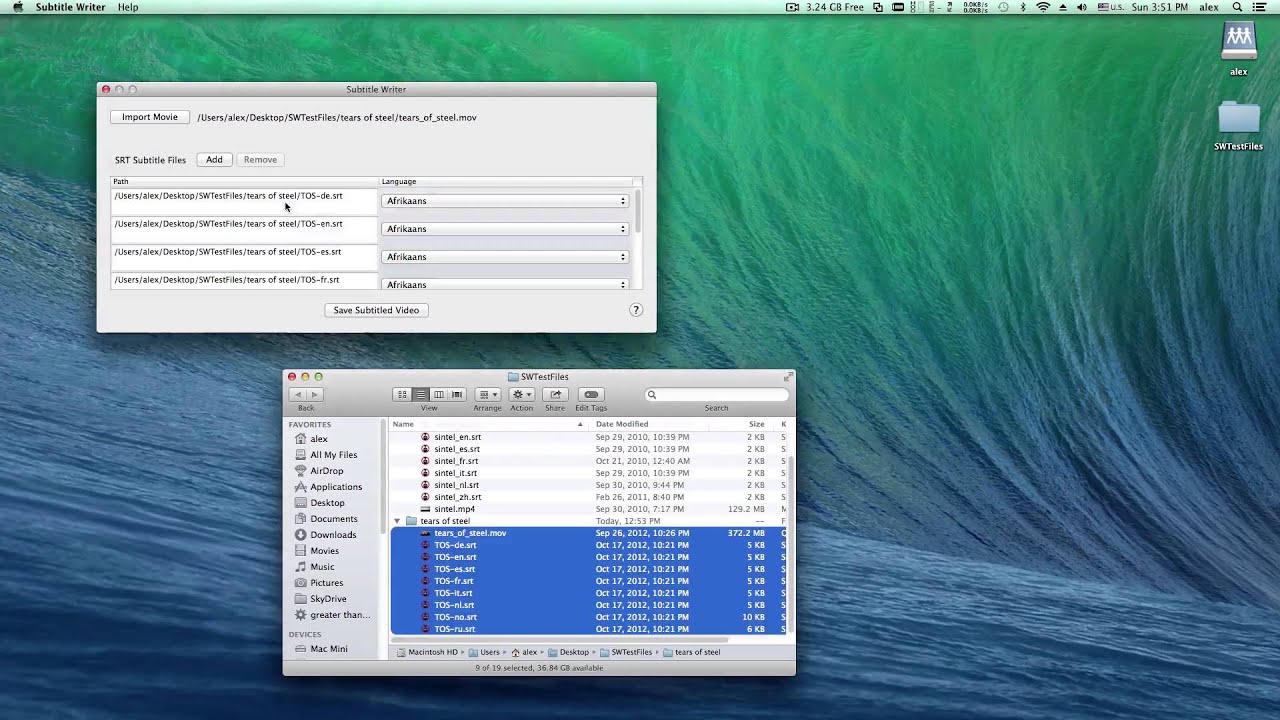Screen dimensions: 1280x720
Task: Switch Finder to icon view
Action: point(402,395)
